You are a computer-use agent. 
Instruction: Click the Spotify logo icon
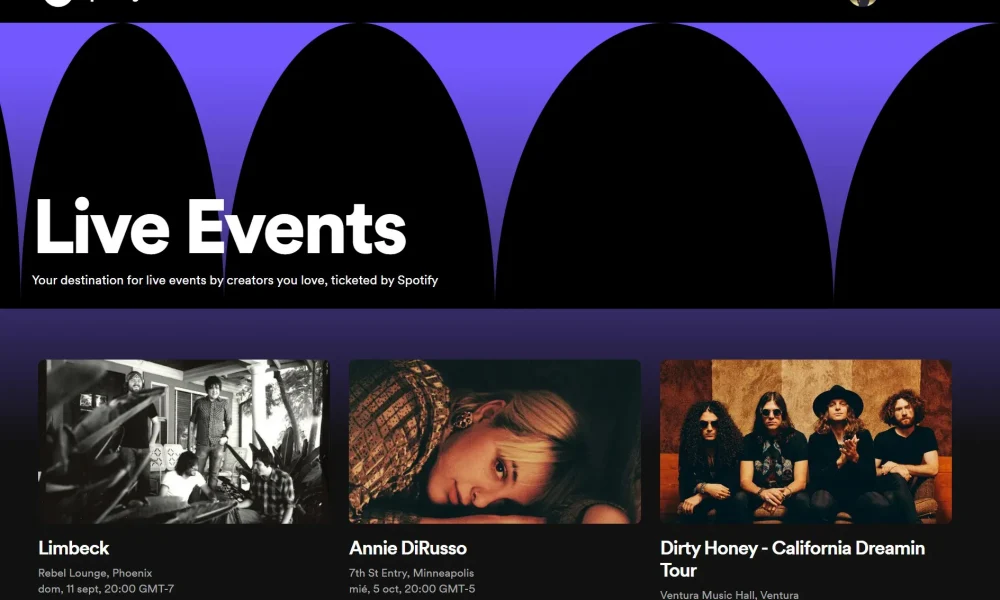pyautogui.click(x=57, y=3)
